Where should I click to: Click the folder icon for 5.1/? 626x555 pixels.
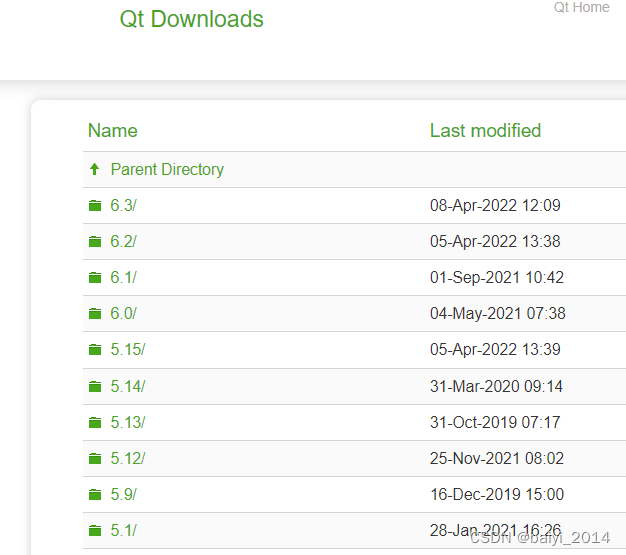(95, 531)
